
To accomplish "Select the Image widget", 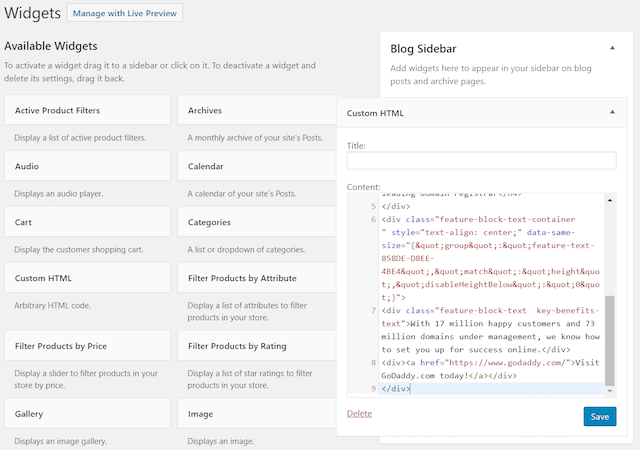I will point(257,414).
